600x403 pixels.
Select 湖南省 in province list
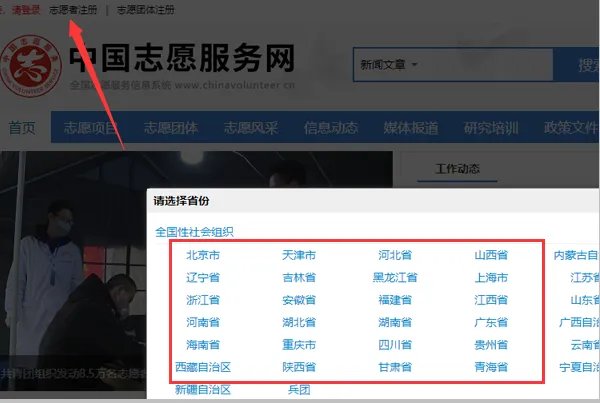[395, 322]
